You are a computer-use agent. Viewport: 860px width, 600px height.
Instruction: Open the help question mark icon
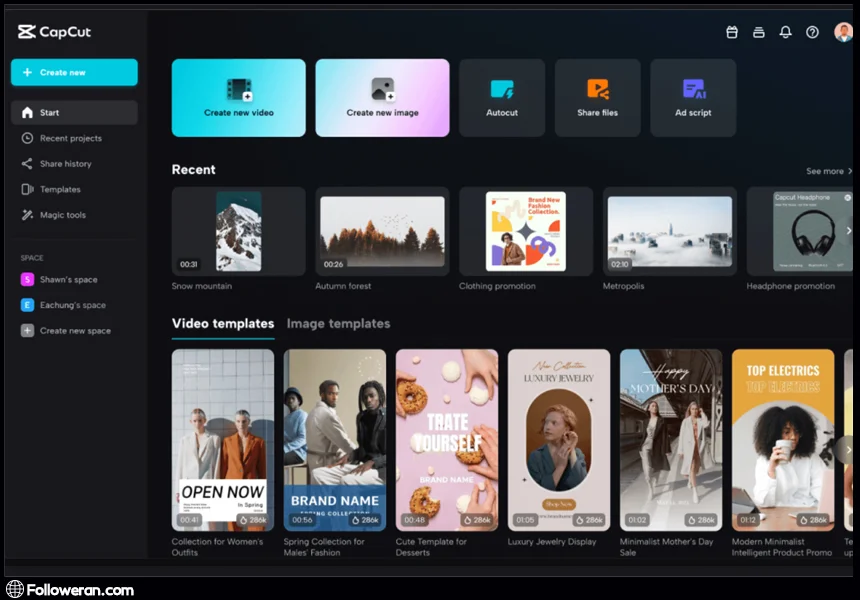click(812, 32)
